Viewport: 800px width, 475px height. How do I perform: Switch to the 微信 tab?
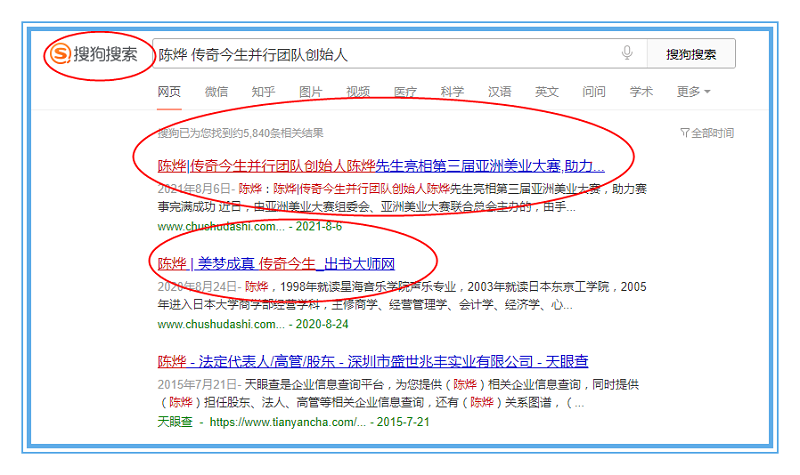click(x=216, y=92)
